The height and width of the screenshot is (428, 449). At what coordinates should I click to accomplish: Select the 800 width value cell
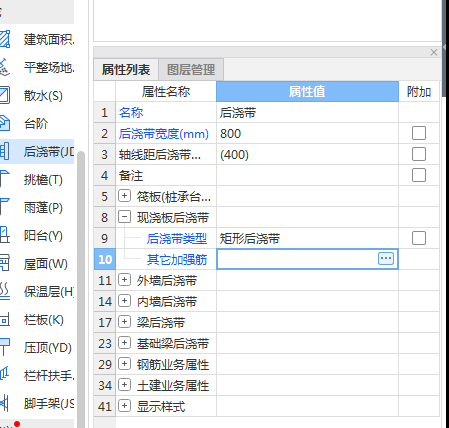[307, 134]
